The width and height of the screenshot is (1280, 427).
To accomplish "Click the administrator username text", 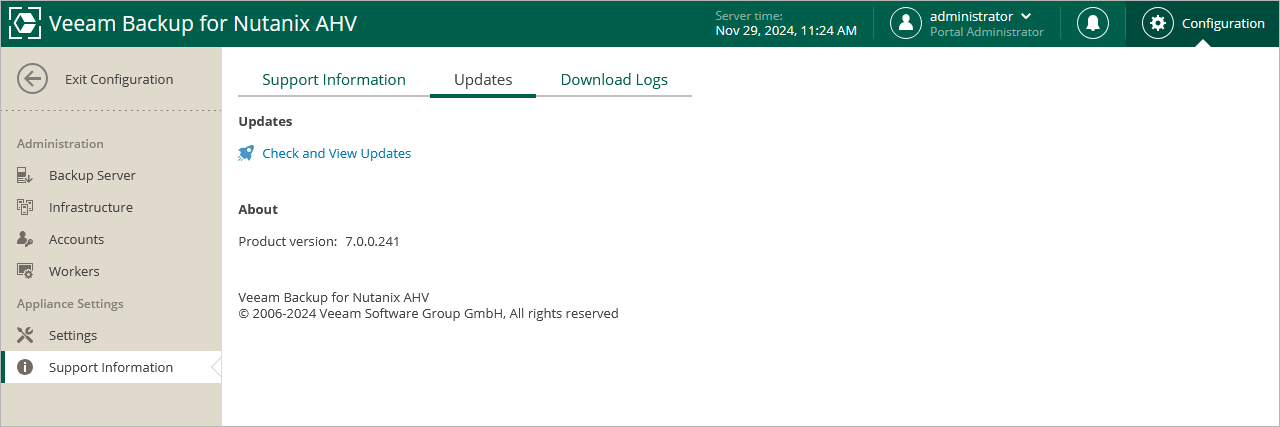I will pyautogui.click(x=971, y=16).
